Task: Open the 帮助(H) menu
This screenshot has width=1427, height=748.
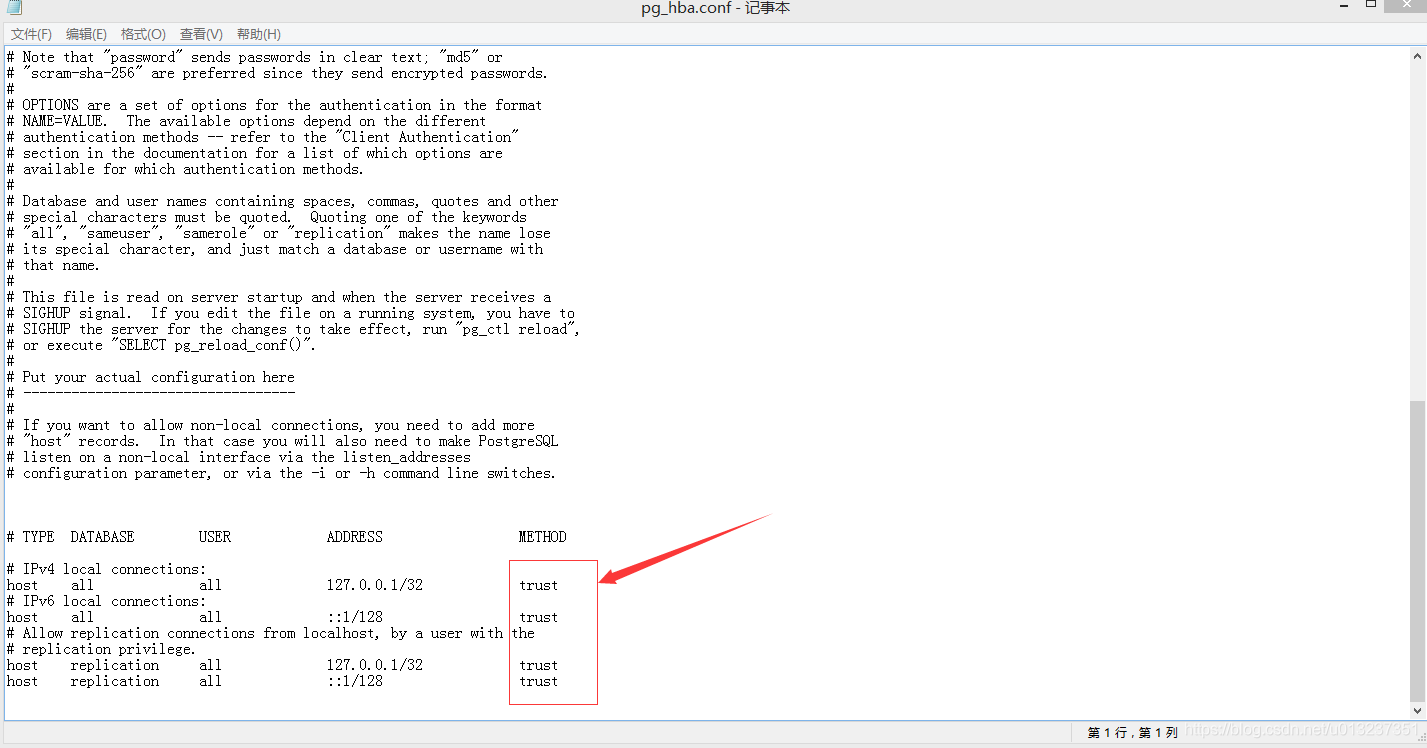Action: point(258,34)
